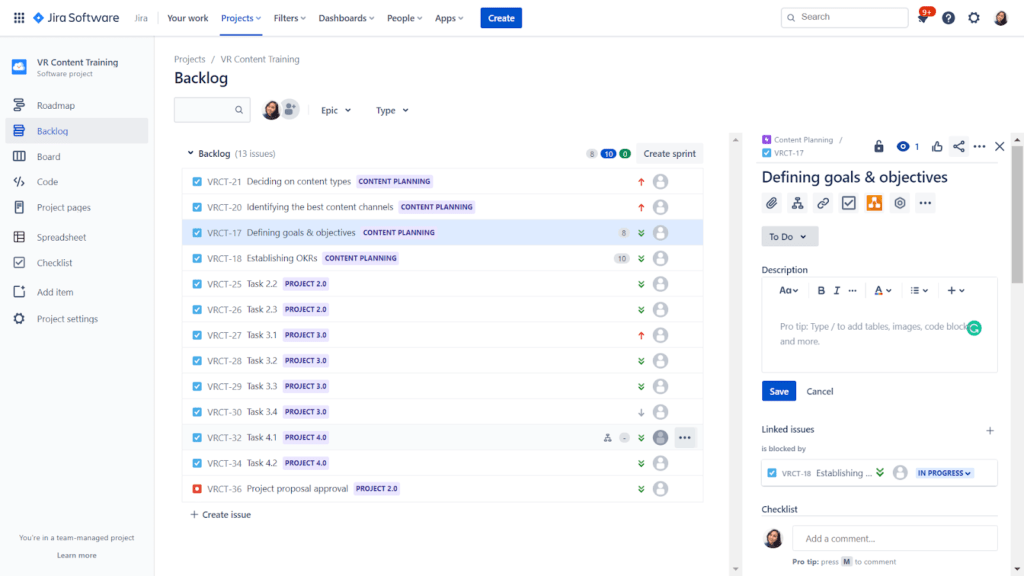Viewport: 1024px width, 576px height.
Task: Open the app switcher grid icon
Action: tap(19, 18)
